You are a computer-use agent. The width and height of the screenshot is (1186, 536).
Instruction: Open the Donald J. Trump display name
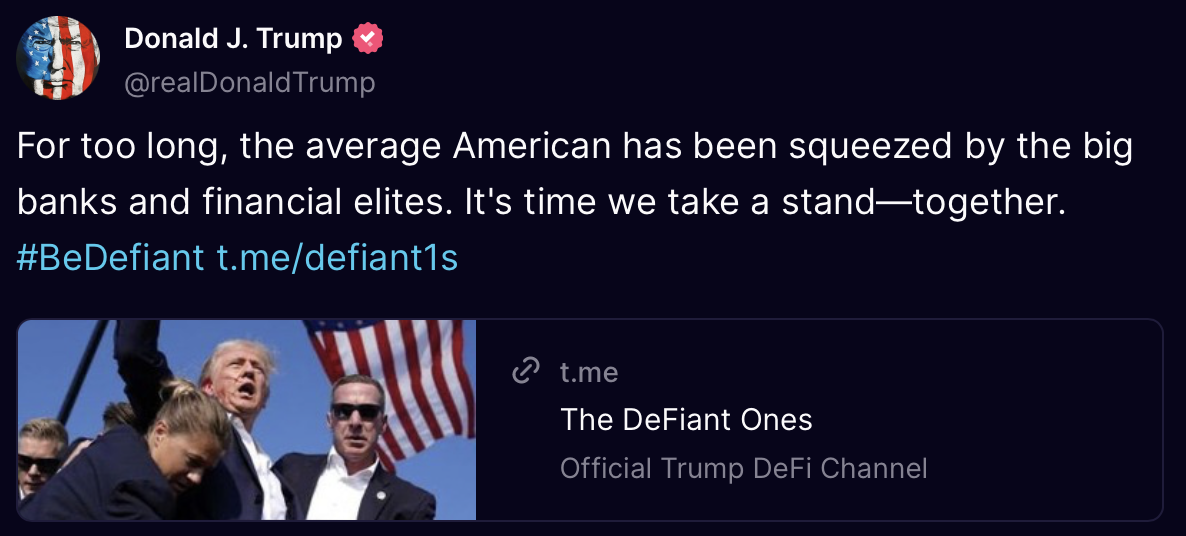click(x=233, y=40)
